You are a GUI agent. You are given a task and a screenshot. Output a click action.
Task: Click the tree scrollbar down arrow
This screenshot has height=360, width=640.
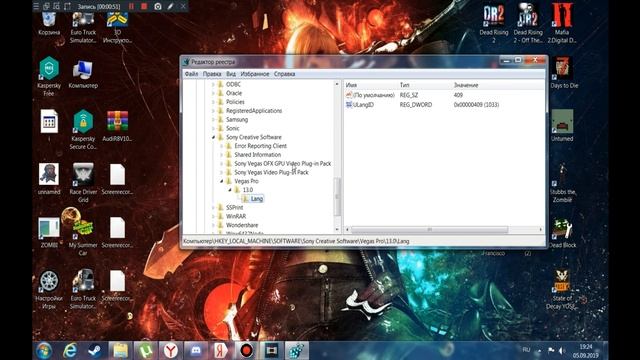[x=337, y=230]
